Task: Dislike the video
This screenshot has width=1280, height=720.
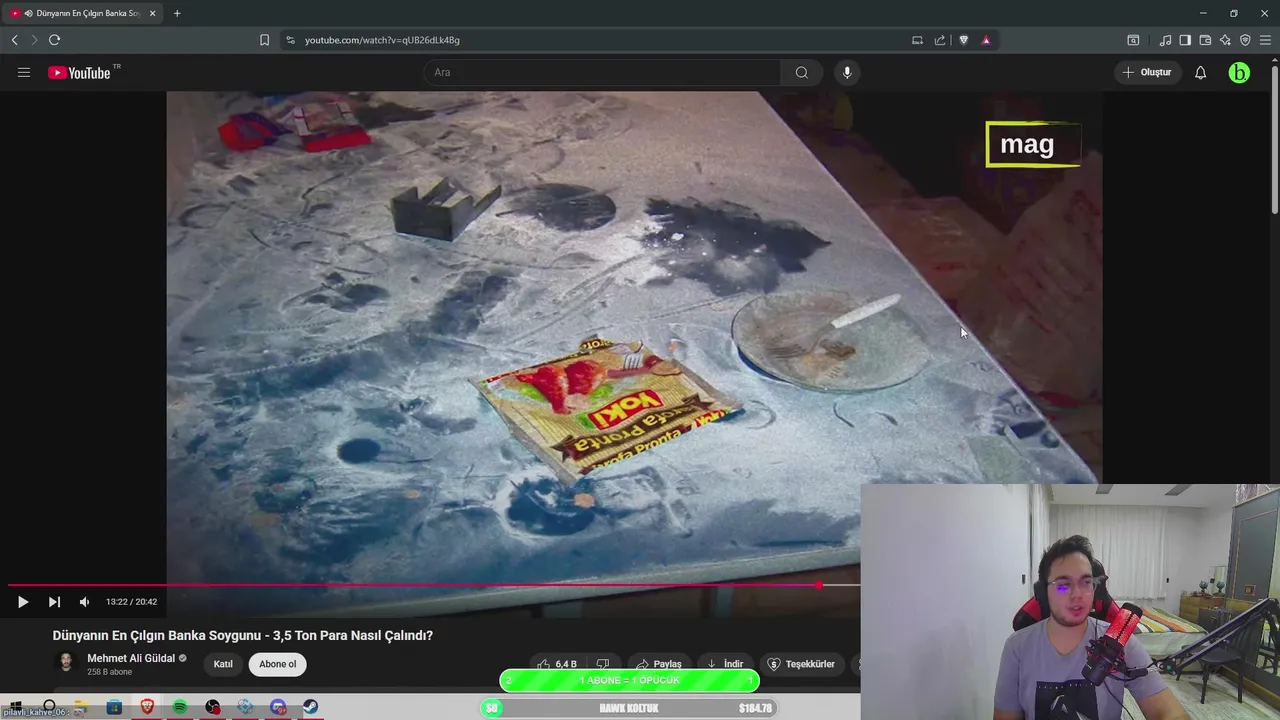Action: point(602,664)
